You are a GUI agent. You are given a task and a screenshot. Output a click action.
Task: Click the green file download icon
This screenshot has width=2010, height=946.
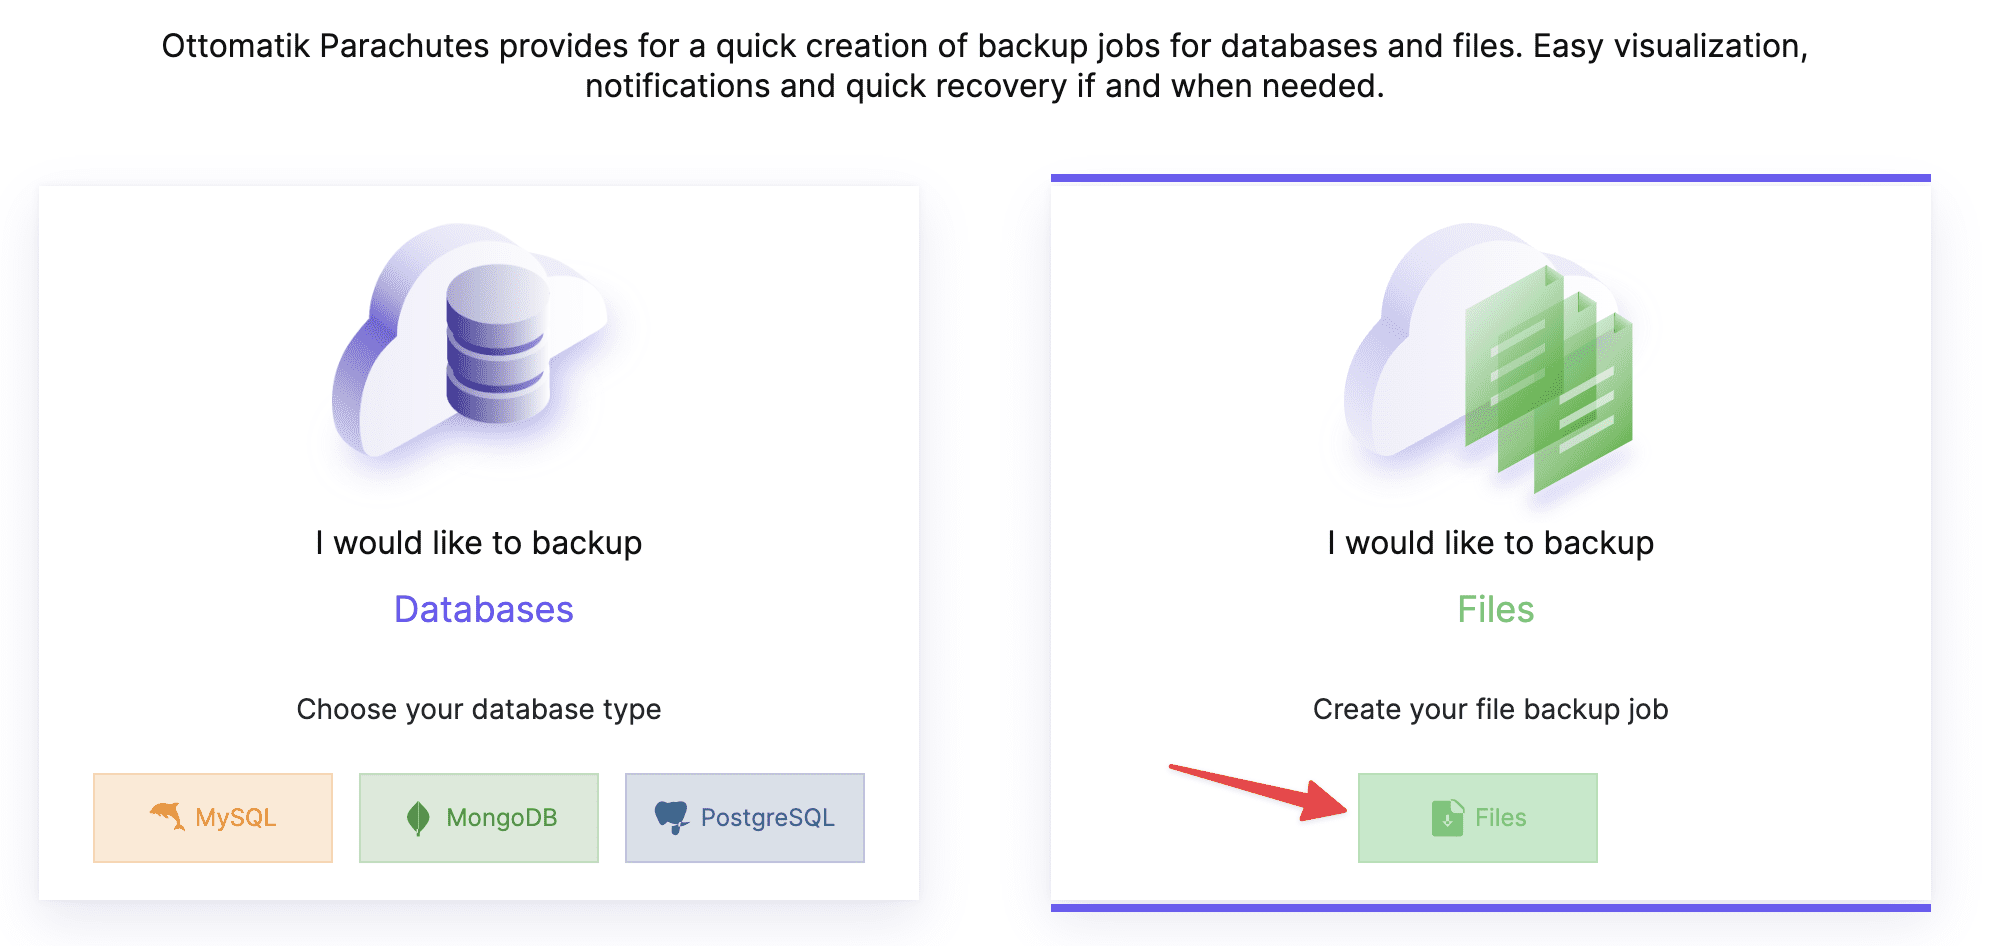point(1447,818)
